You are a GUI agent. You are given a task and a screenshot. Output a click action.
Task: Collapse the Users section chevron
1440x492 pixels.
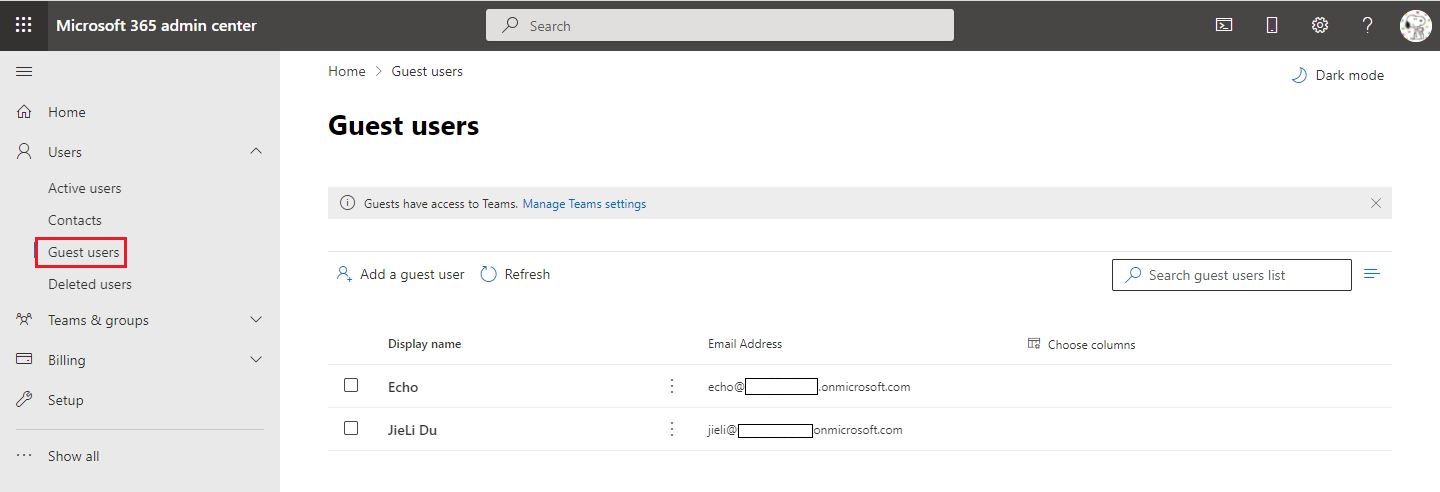(x=256, y=151)
